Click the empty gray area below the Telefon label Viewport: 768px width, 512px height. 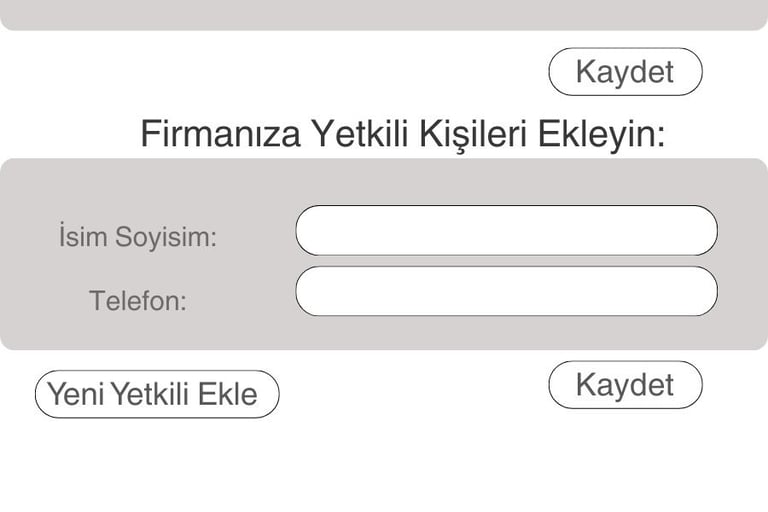(x=138, y=332)
